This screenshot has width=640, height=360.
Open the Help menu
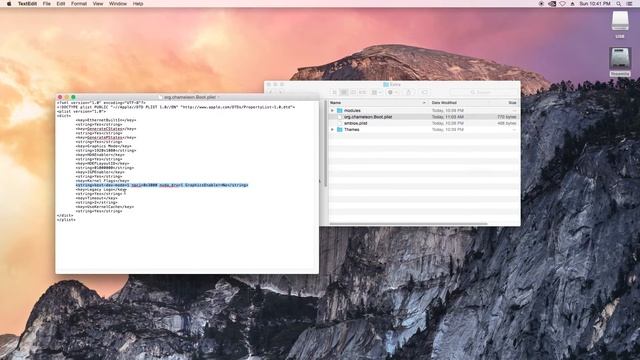pos(138,4)
